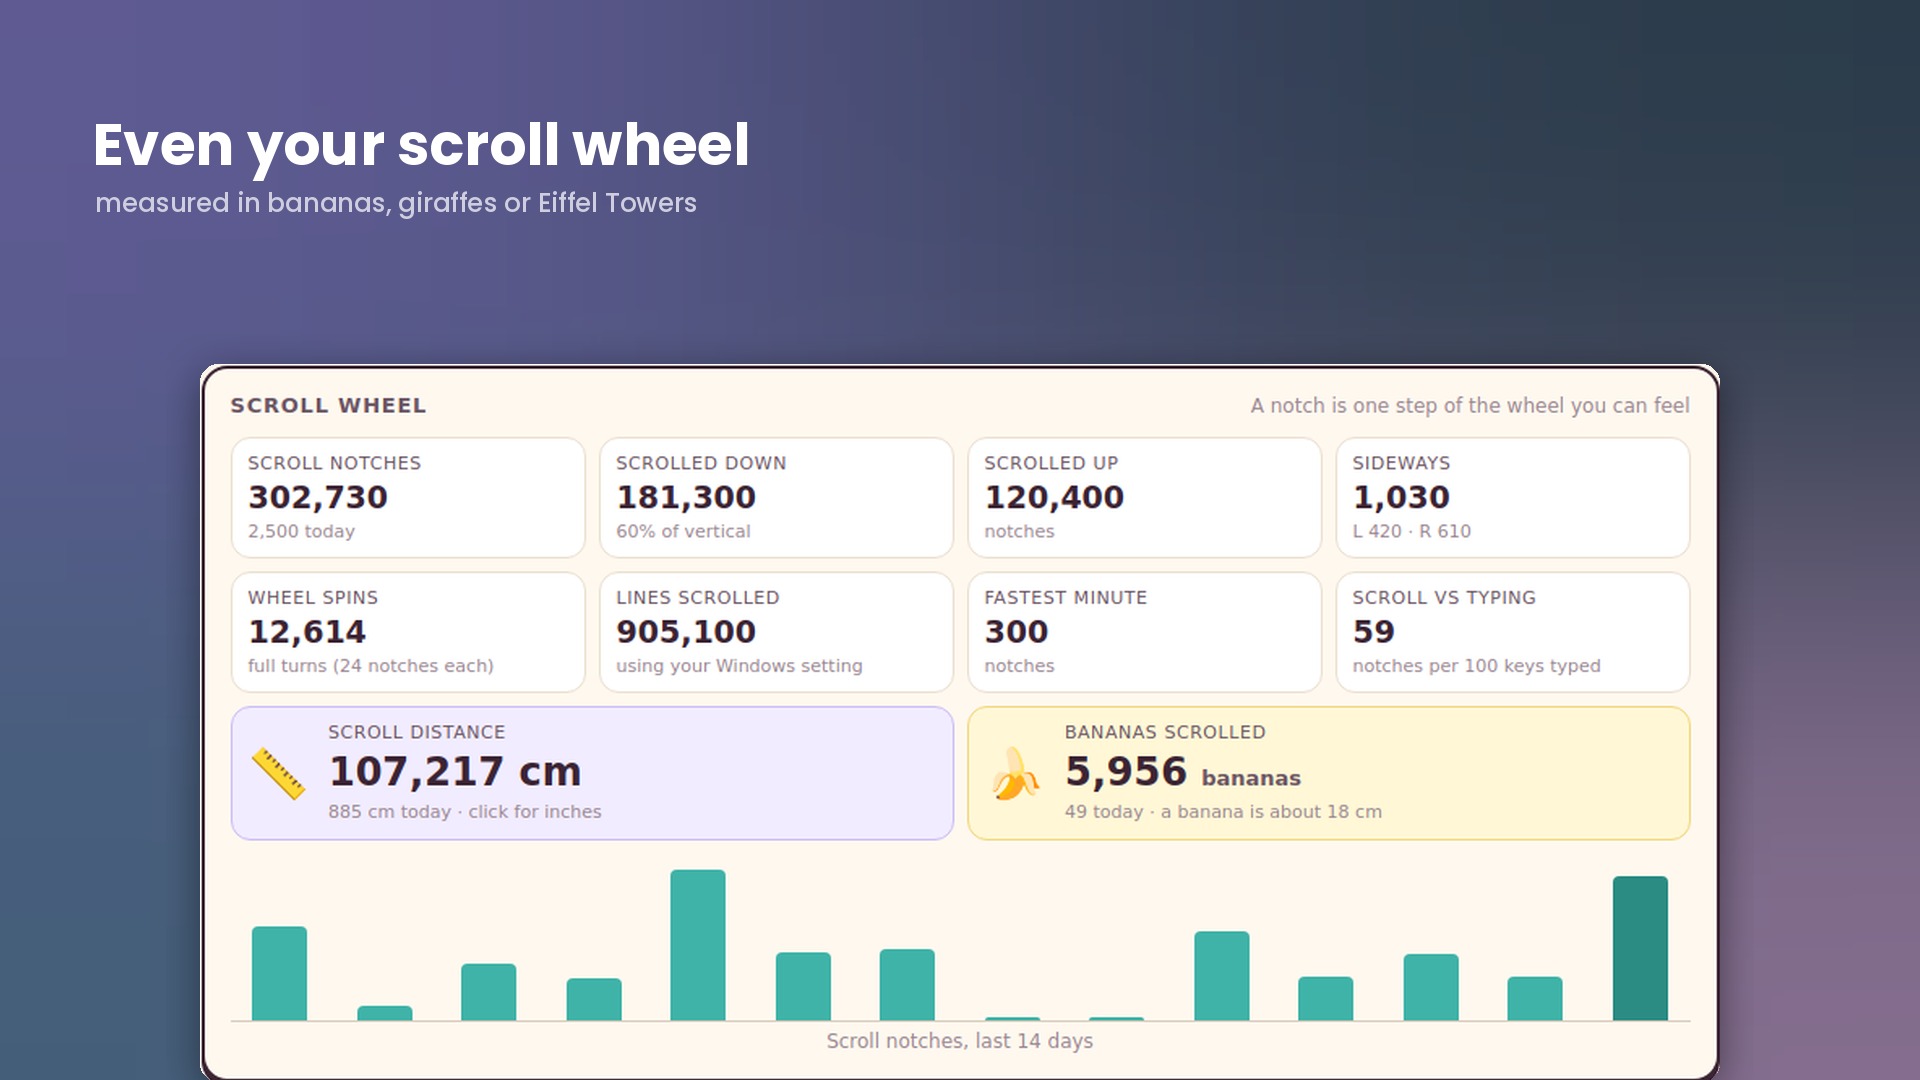Click "Even your scroll wheel" headline
The image size is (1920, 1080).
(x=421, y=145)
